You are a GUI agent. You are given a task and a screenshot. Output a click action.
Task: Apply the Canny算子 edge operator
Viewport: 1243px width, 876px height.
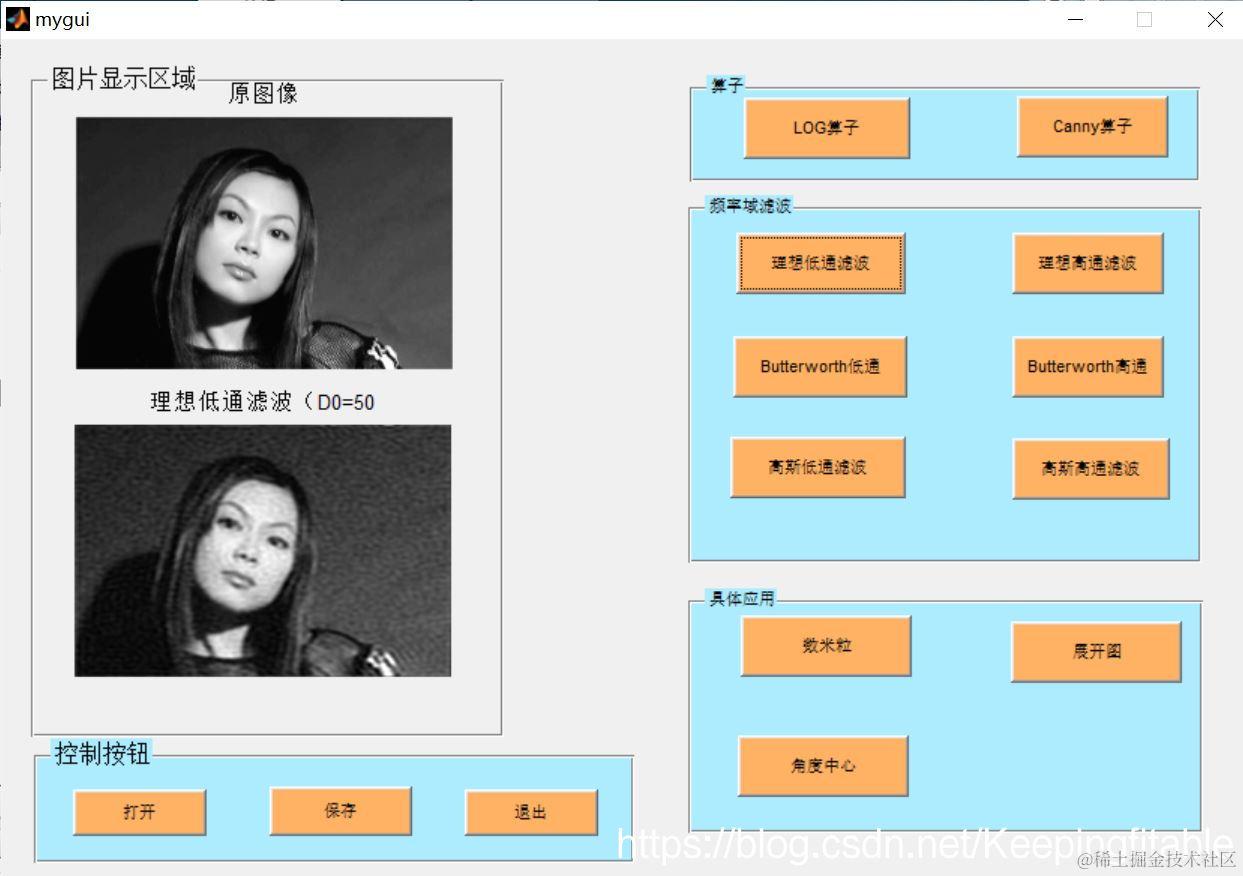pos(1092,127)
